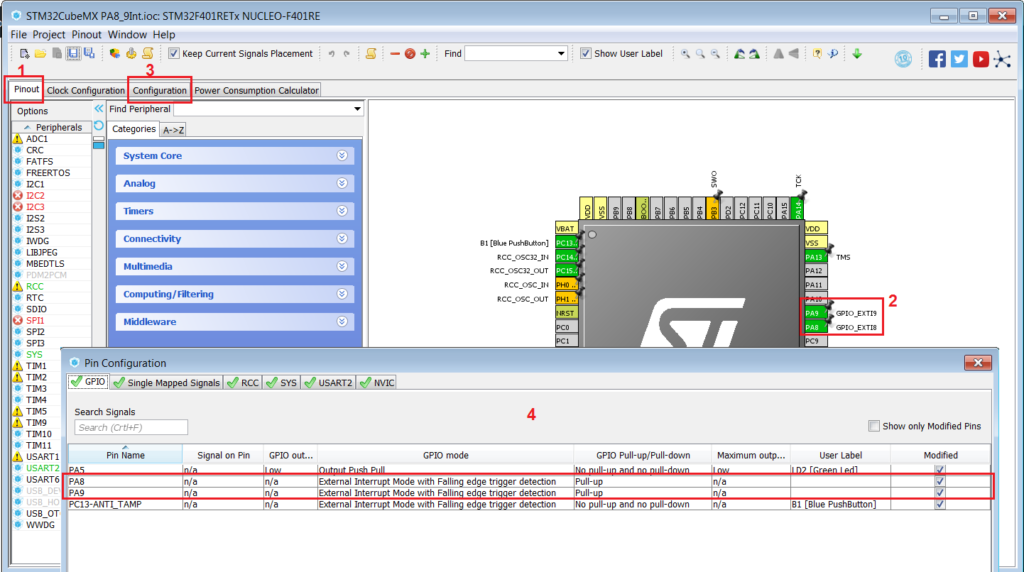Viewport: 1024px width, 572px height.
Task: Uncheck Keep Current Signals Placement
Action: (174, 54)
